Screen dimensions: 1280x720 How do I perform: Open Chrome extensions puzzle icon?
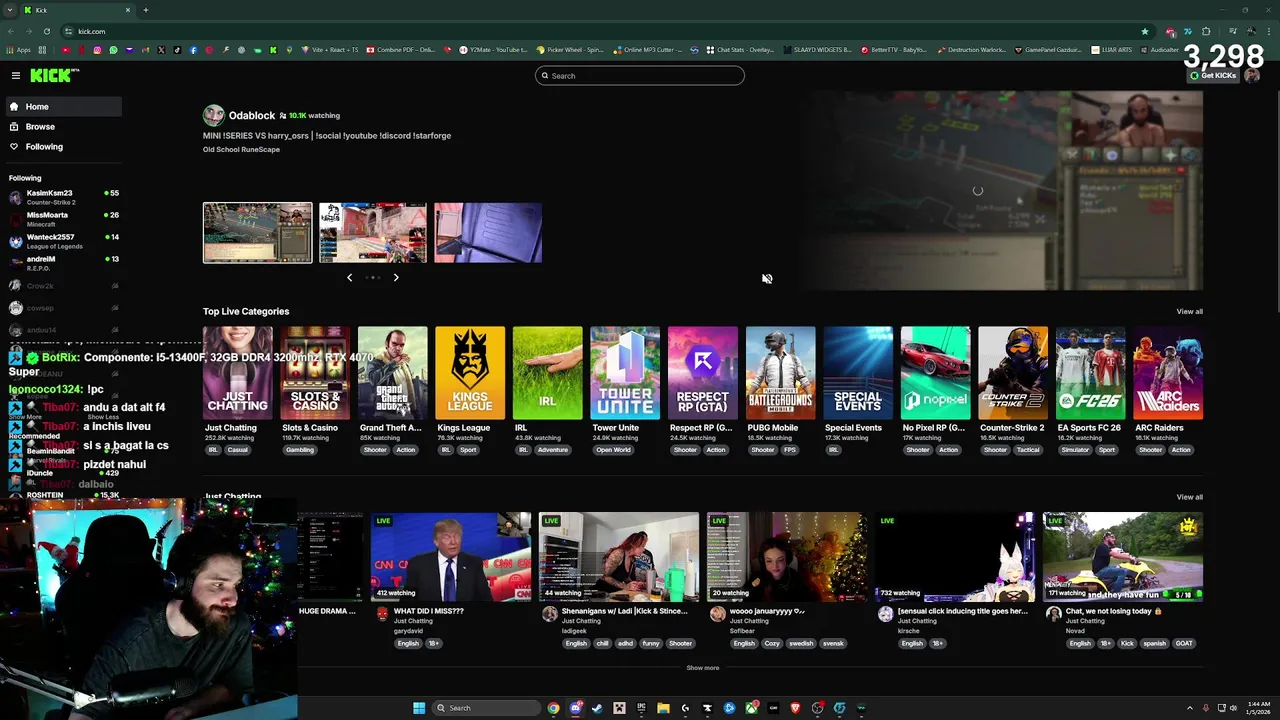tap(1206, 31)
